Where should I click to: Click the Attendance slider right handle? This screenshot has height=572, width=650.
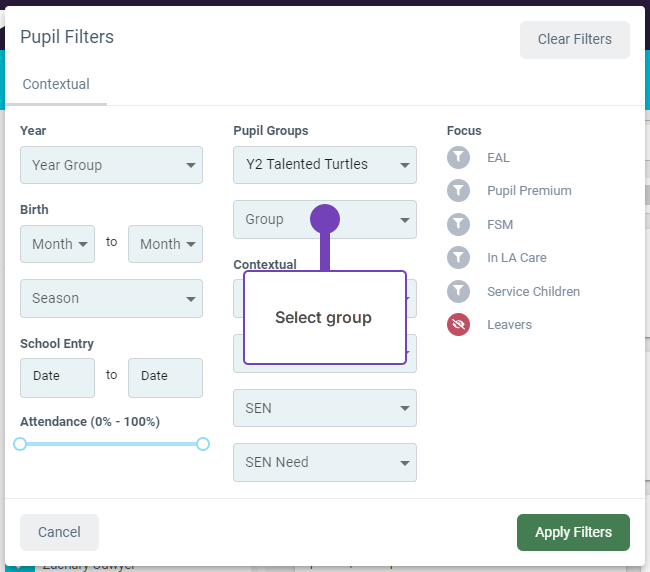[203, 444]
